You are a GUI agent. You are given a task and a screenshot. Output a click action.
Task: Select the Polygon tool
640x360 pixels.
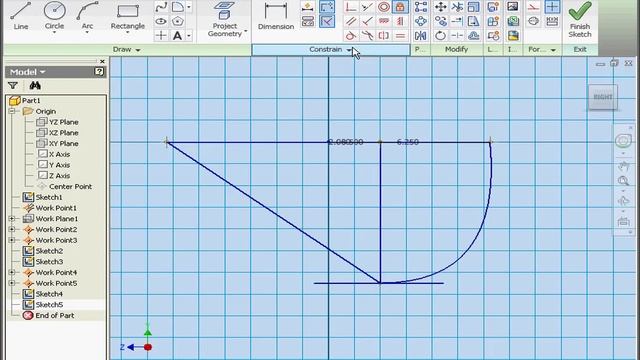178,21
